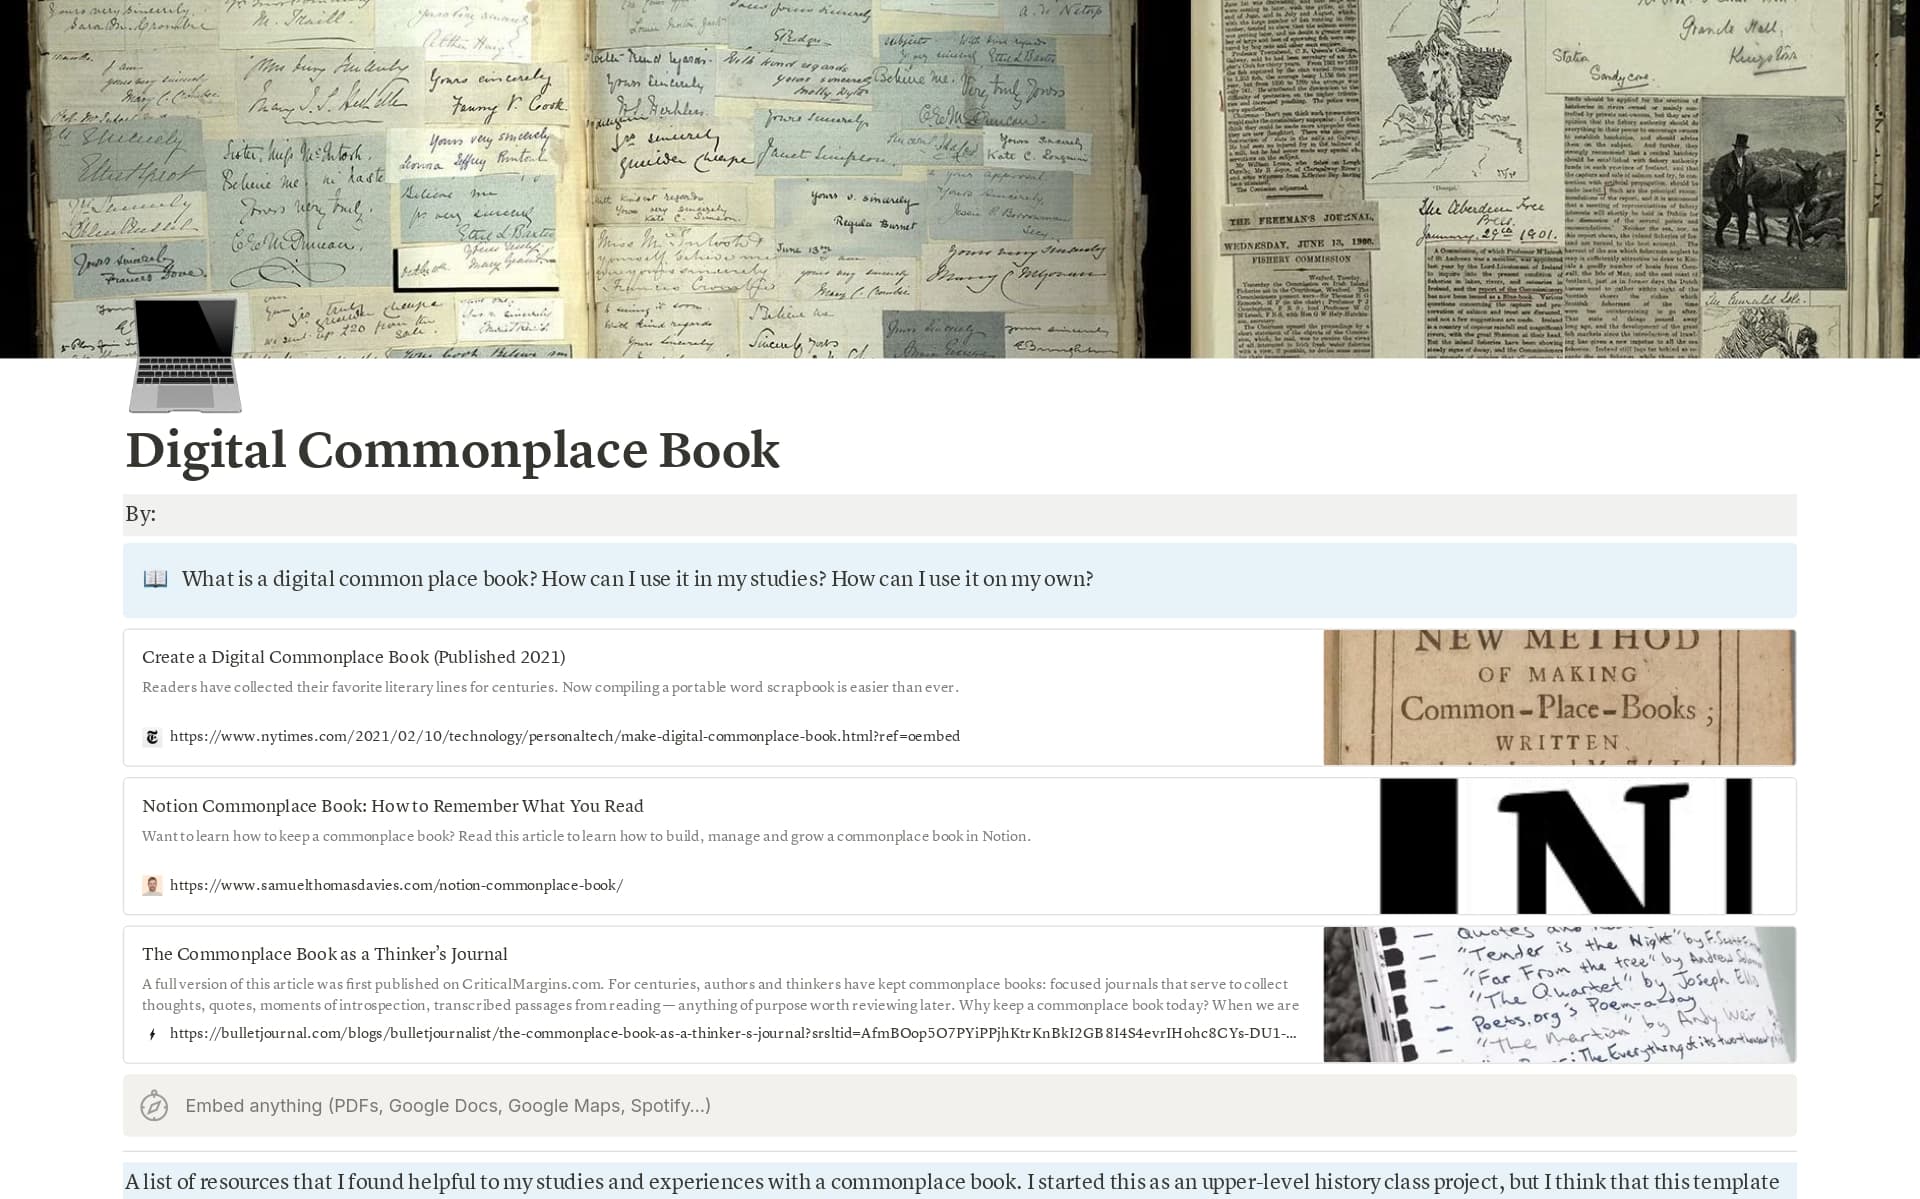Select the bulletjournal.com thinker's journal URL
Screen dimensions: 1920x1199
click(x=731, y=1034)
